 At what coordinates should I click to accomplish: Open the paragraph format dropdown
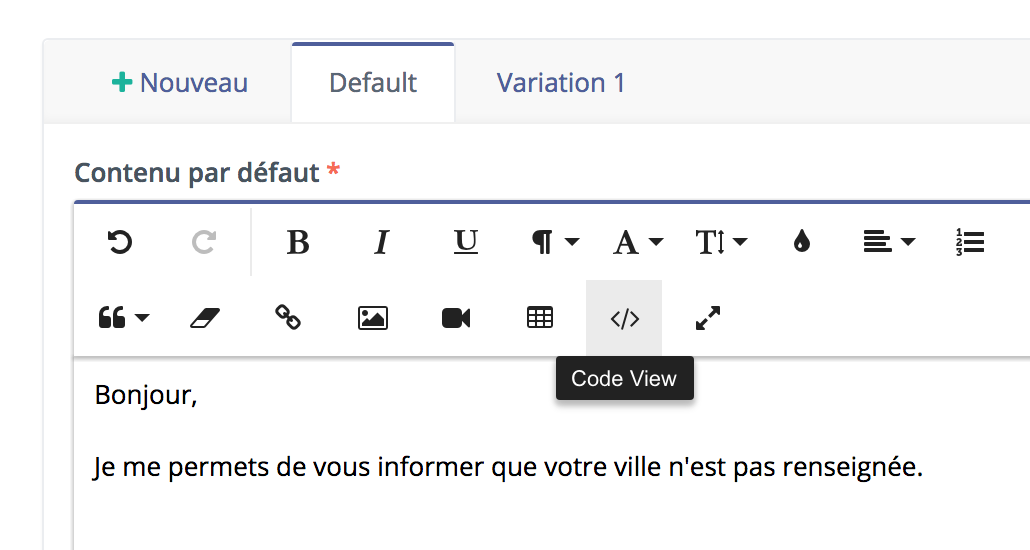tap(555, 242)
